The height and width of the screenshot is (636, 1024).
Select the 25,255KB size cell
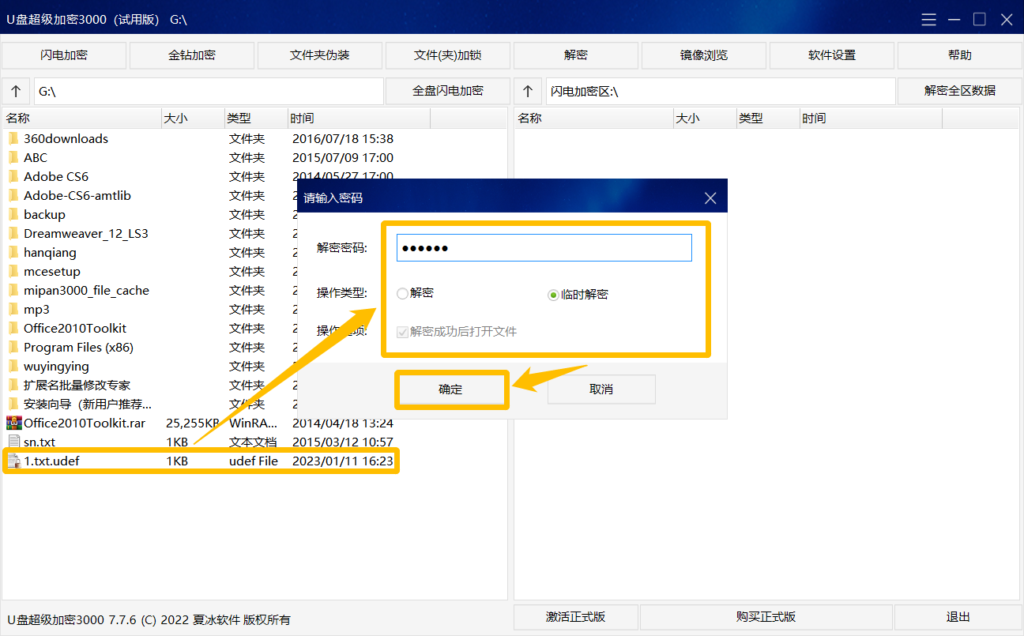[x=193, y=423]
